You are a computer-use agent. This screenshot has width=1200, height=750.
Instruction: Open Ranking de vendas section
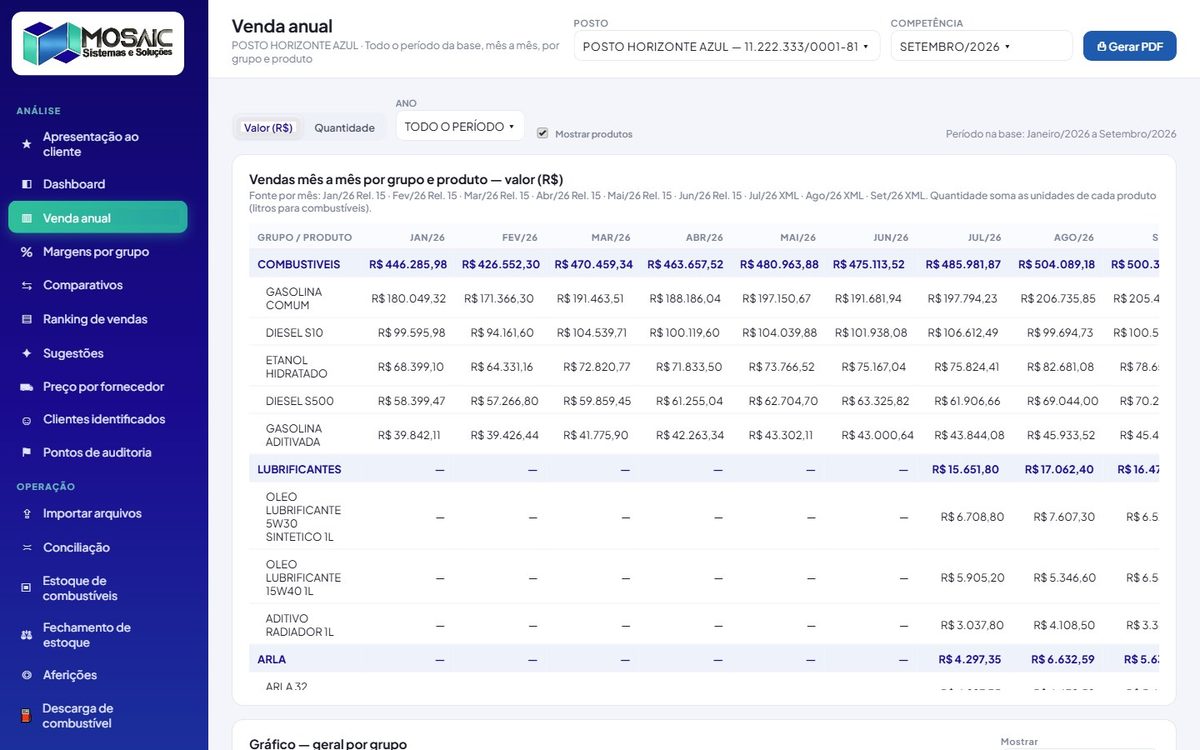(95, 319)
